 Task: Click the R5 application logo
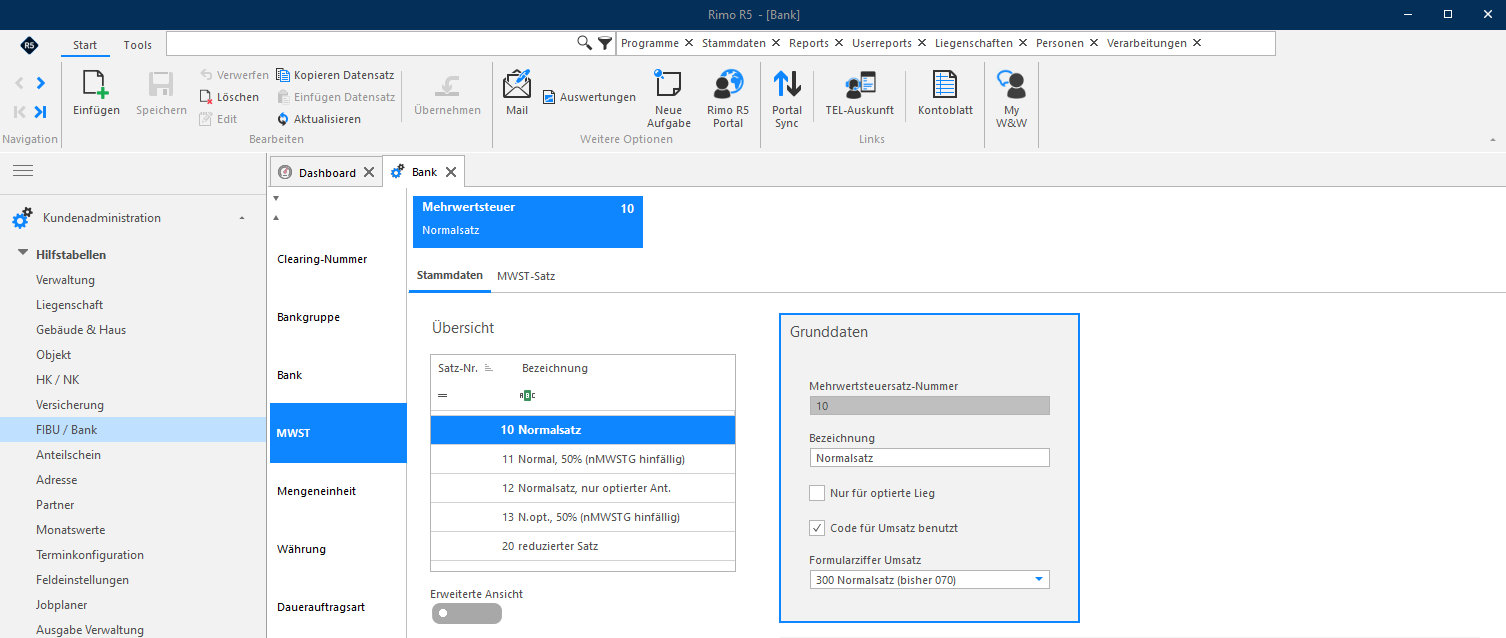(x=30, y=45)
